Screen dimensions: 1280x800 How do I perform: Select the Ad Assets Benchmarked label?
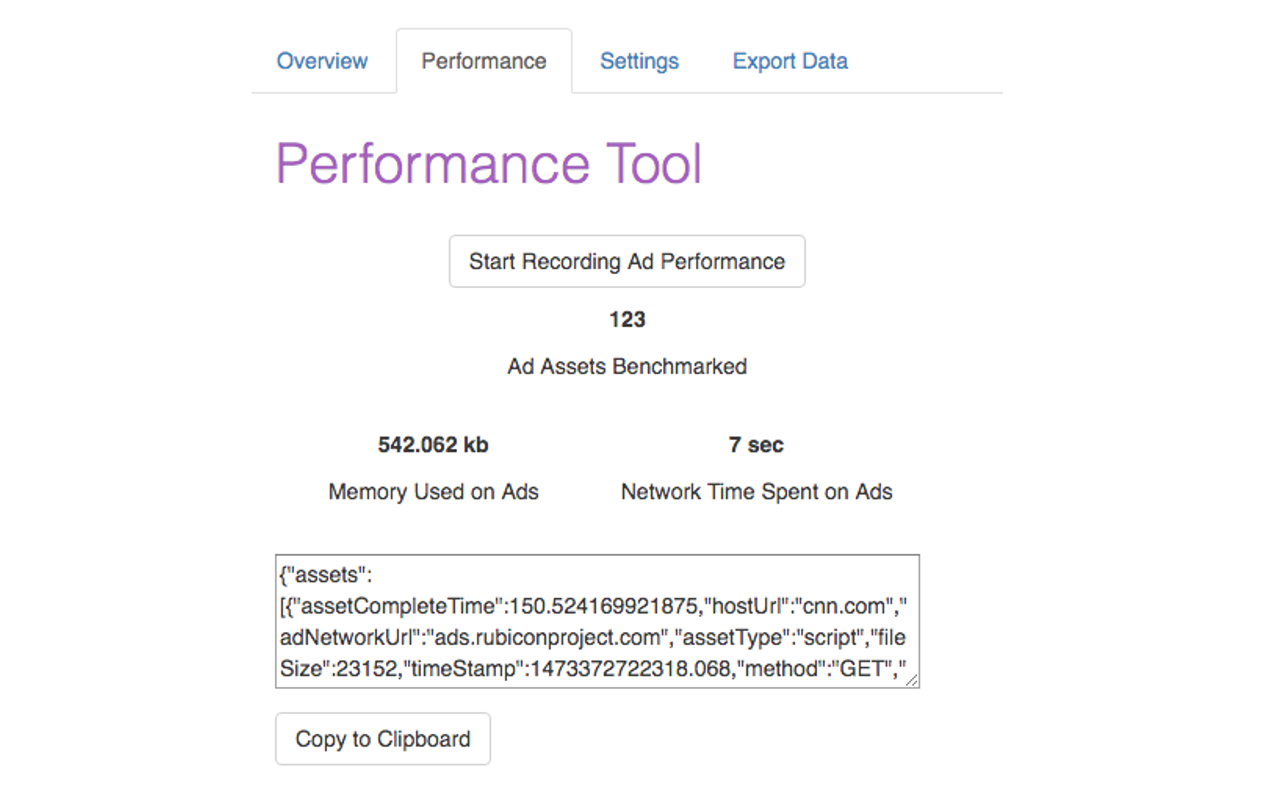click(627, 367)
